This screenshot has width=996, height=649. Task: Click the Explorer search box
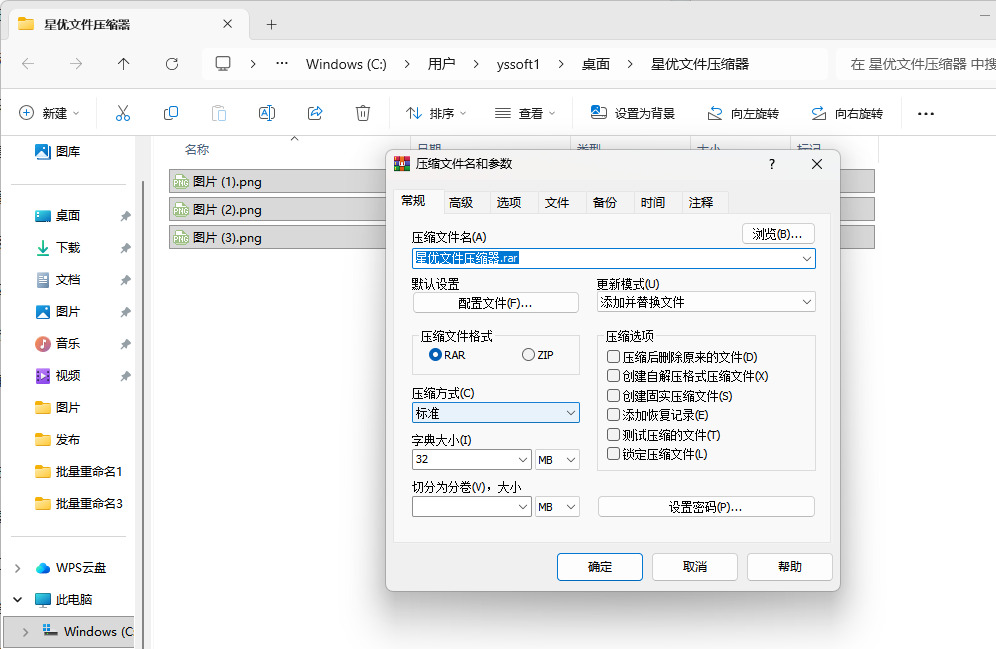coord(916,64)
